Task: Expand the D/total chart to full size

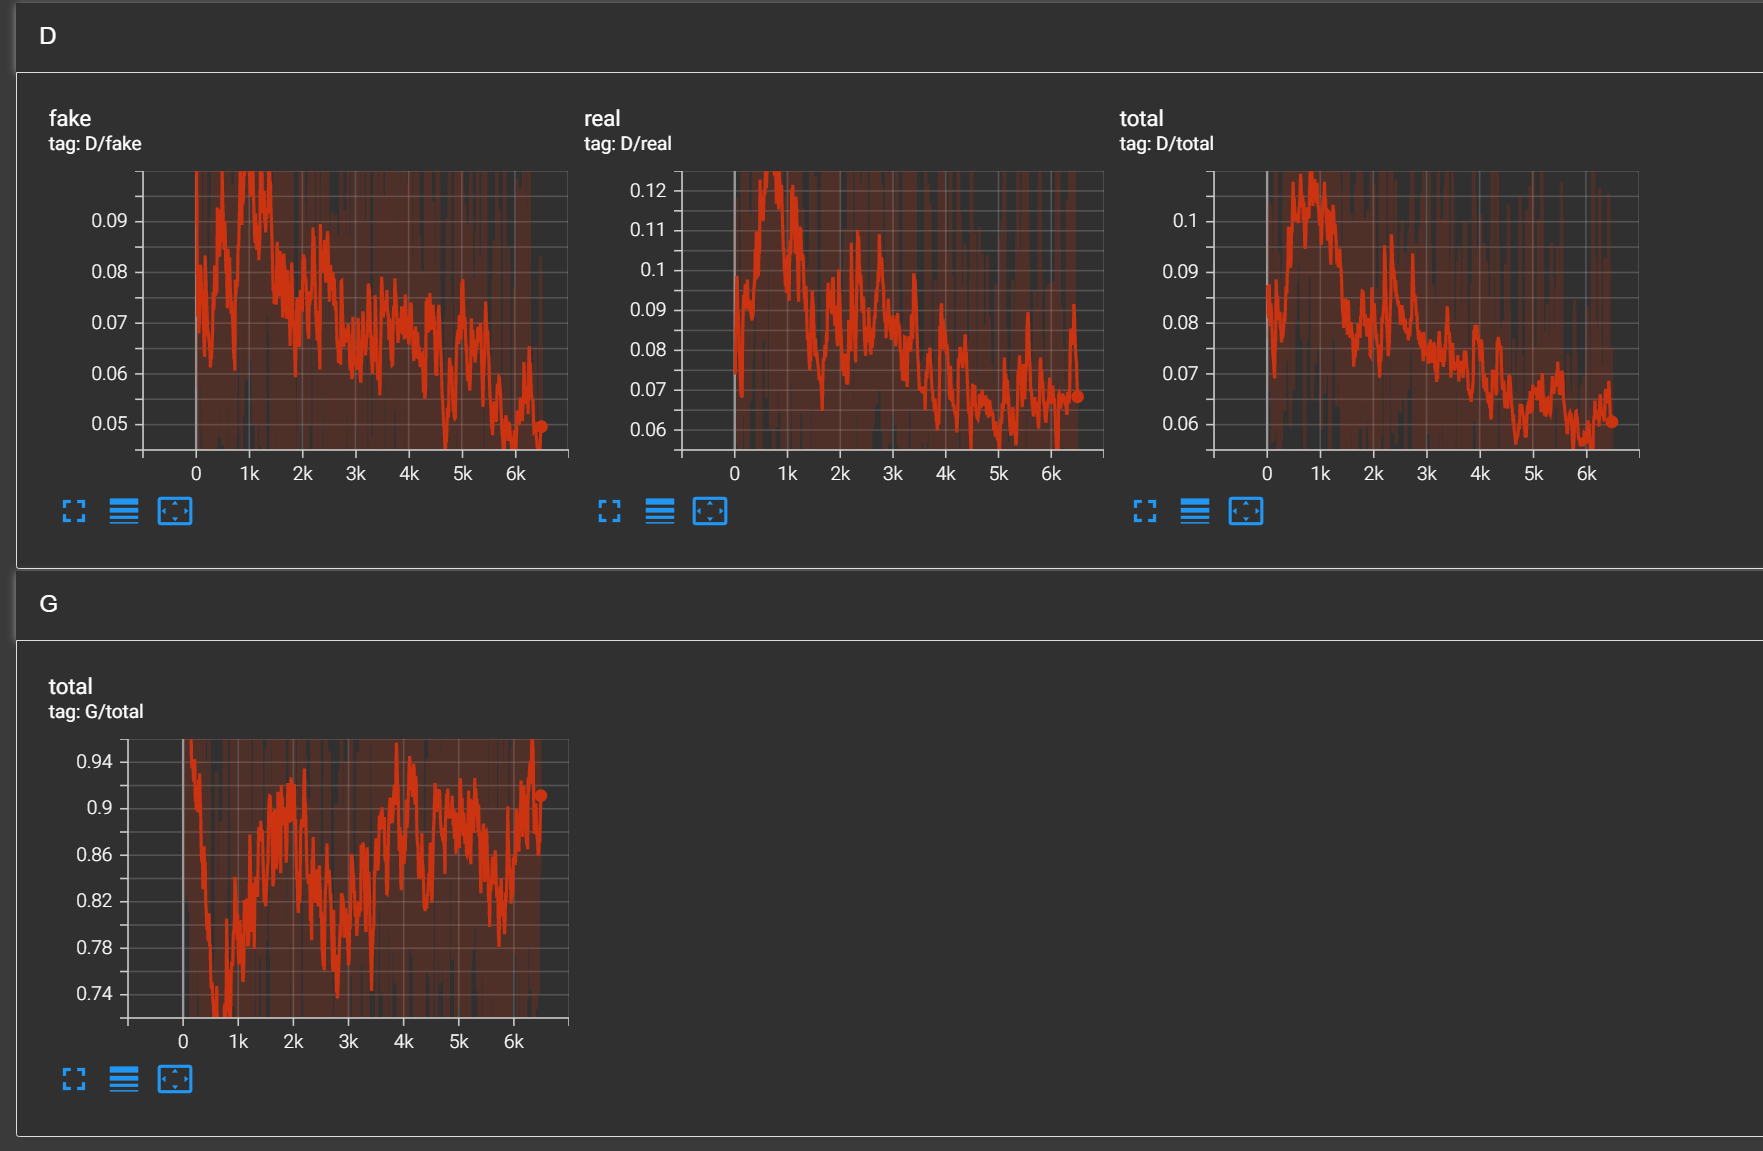Action: pyautogui.click(x=1145, y=511)
